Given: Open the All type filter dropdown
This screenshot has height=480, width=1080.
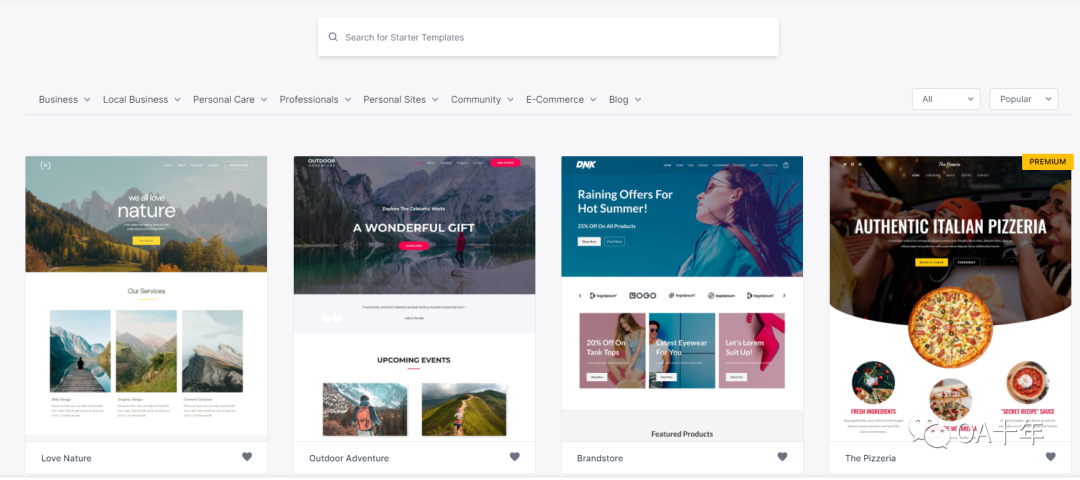Looking at the screenshot, I should pos(945,99).
